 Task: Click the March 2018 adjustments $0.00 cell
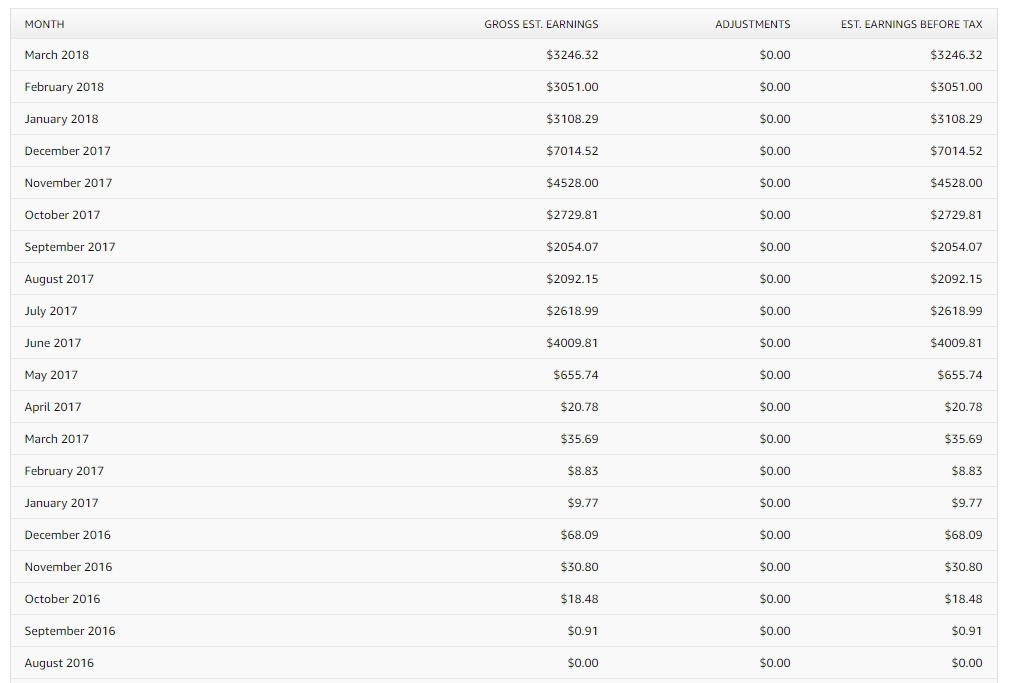(775, 55)
